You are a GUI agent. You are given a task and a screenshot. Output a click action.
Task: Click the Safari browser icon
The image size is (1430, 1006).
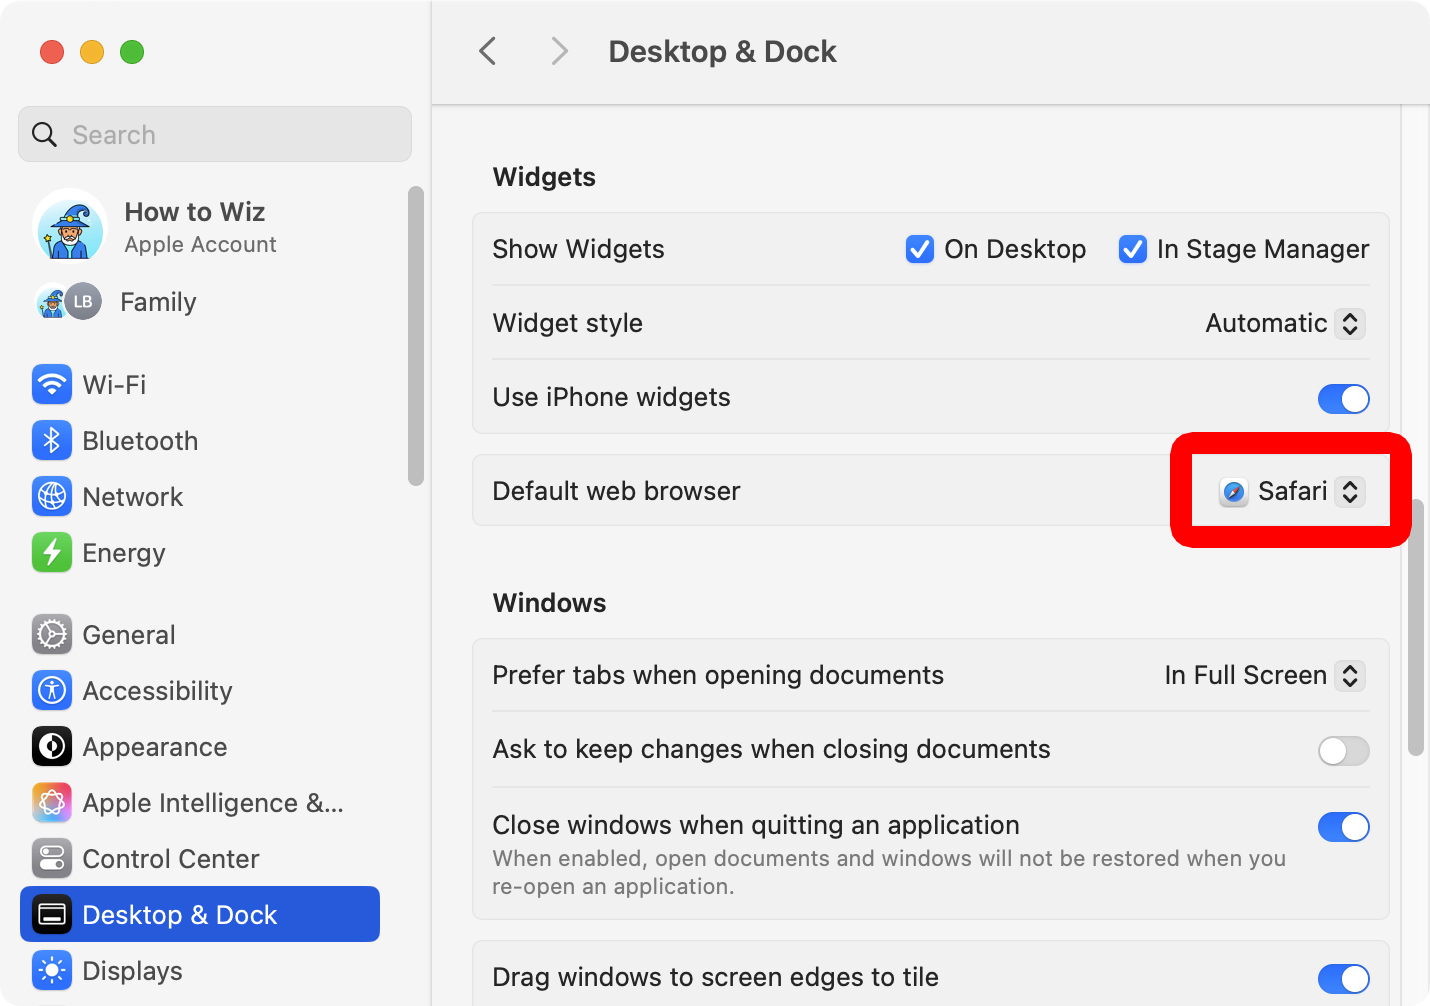pos(1233,491)
